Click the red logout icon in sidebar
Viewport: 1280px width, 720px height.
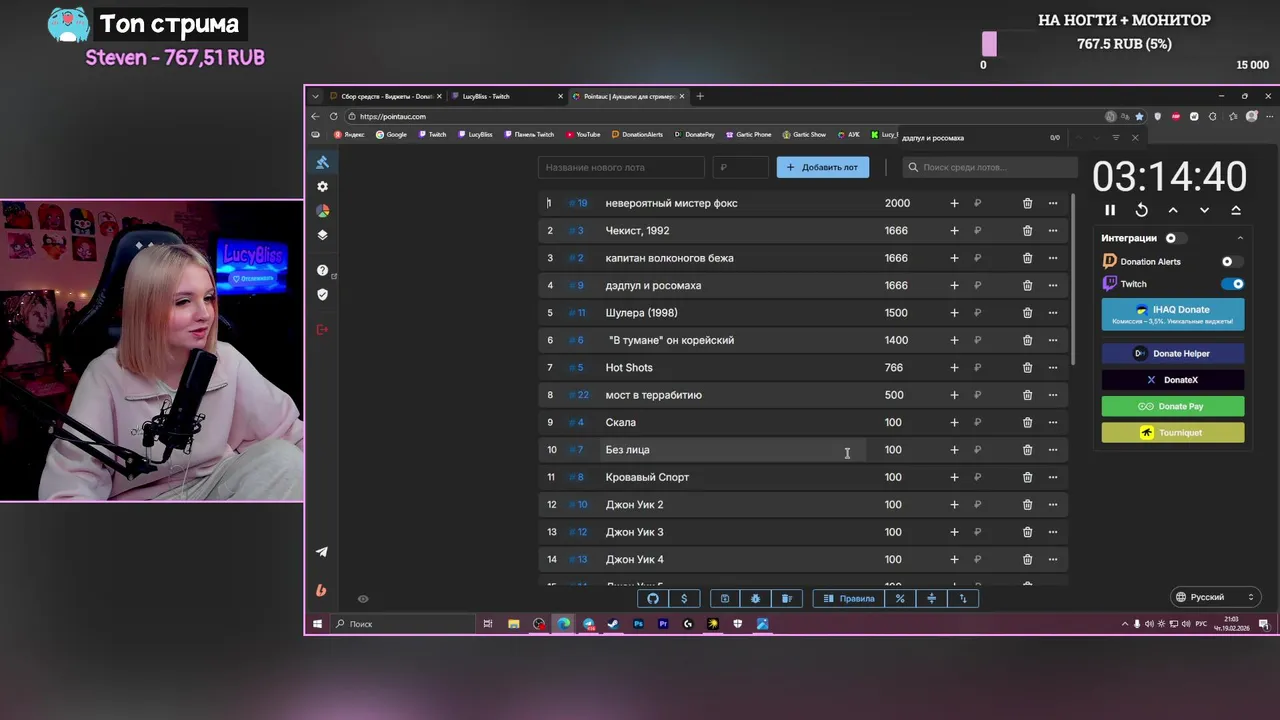[322, 329]
